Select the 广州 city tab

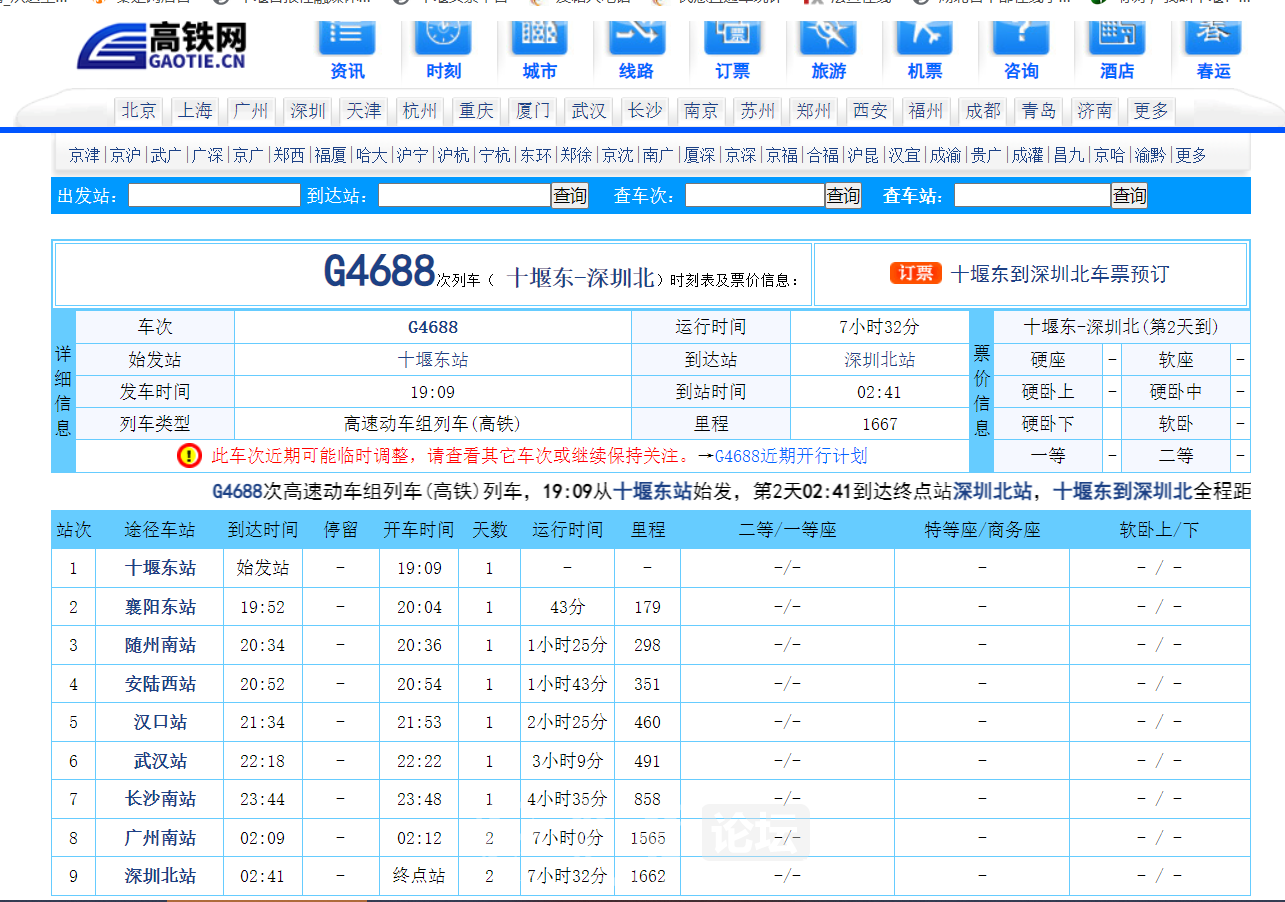pos(252,111)
